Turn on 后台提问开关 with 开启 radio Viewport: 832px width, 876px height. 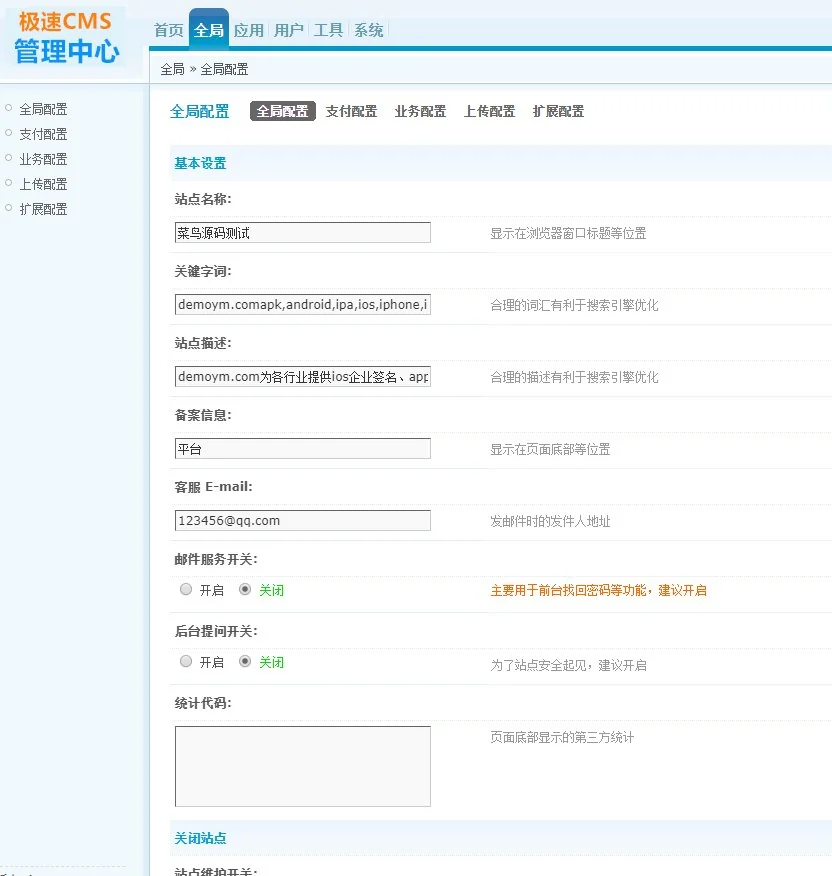(186, 662)
